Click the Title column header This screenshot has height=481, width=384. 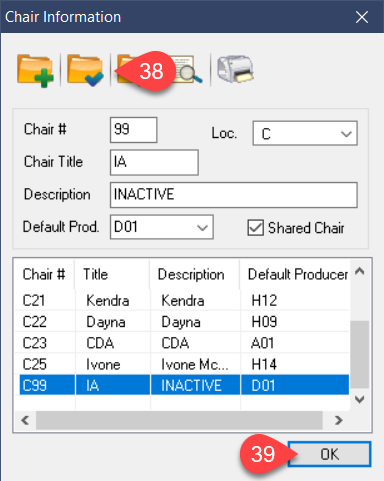point(112,275)
